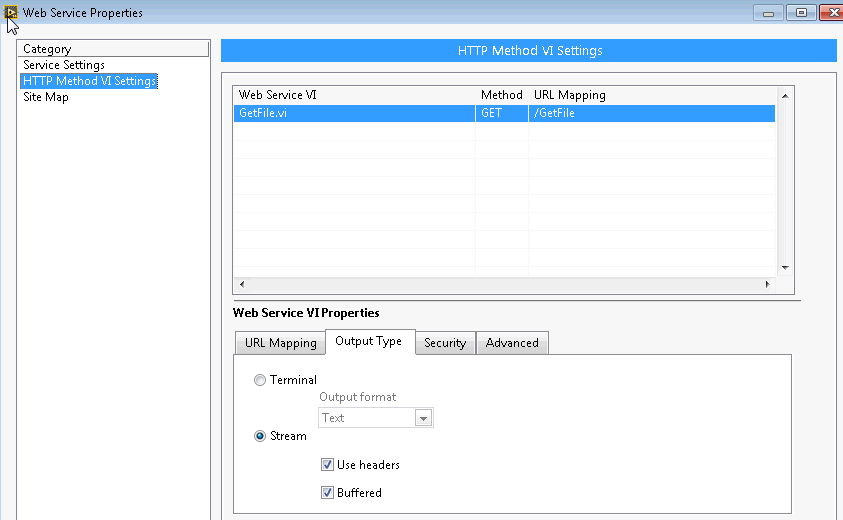
Task: Select the Stream radio button
Action: point(260,436)
